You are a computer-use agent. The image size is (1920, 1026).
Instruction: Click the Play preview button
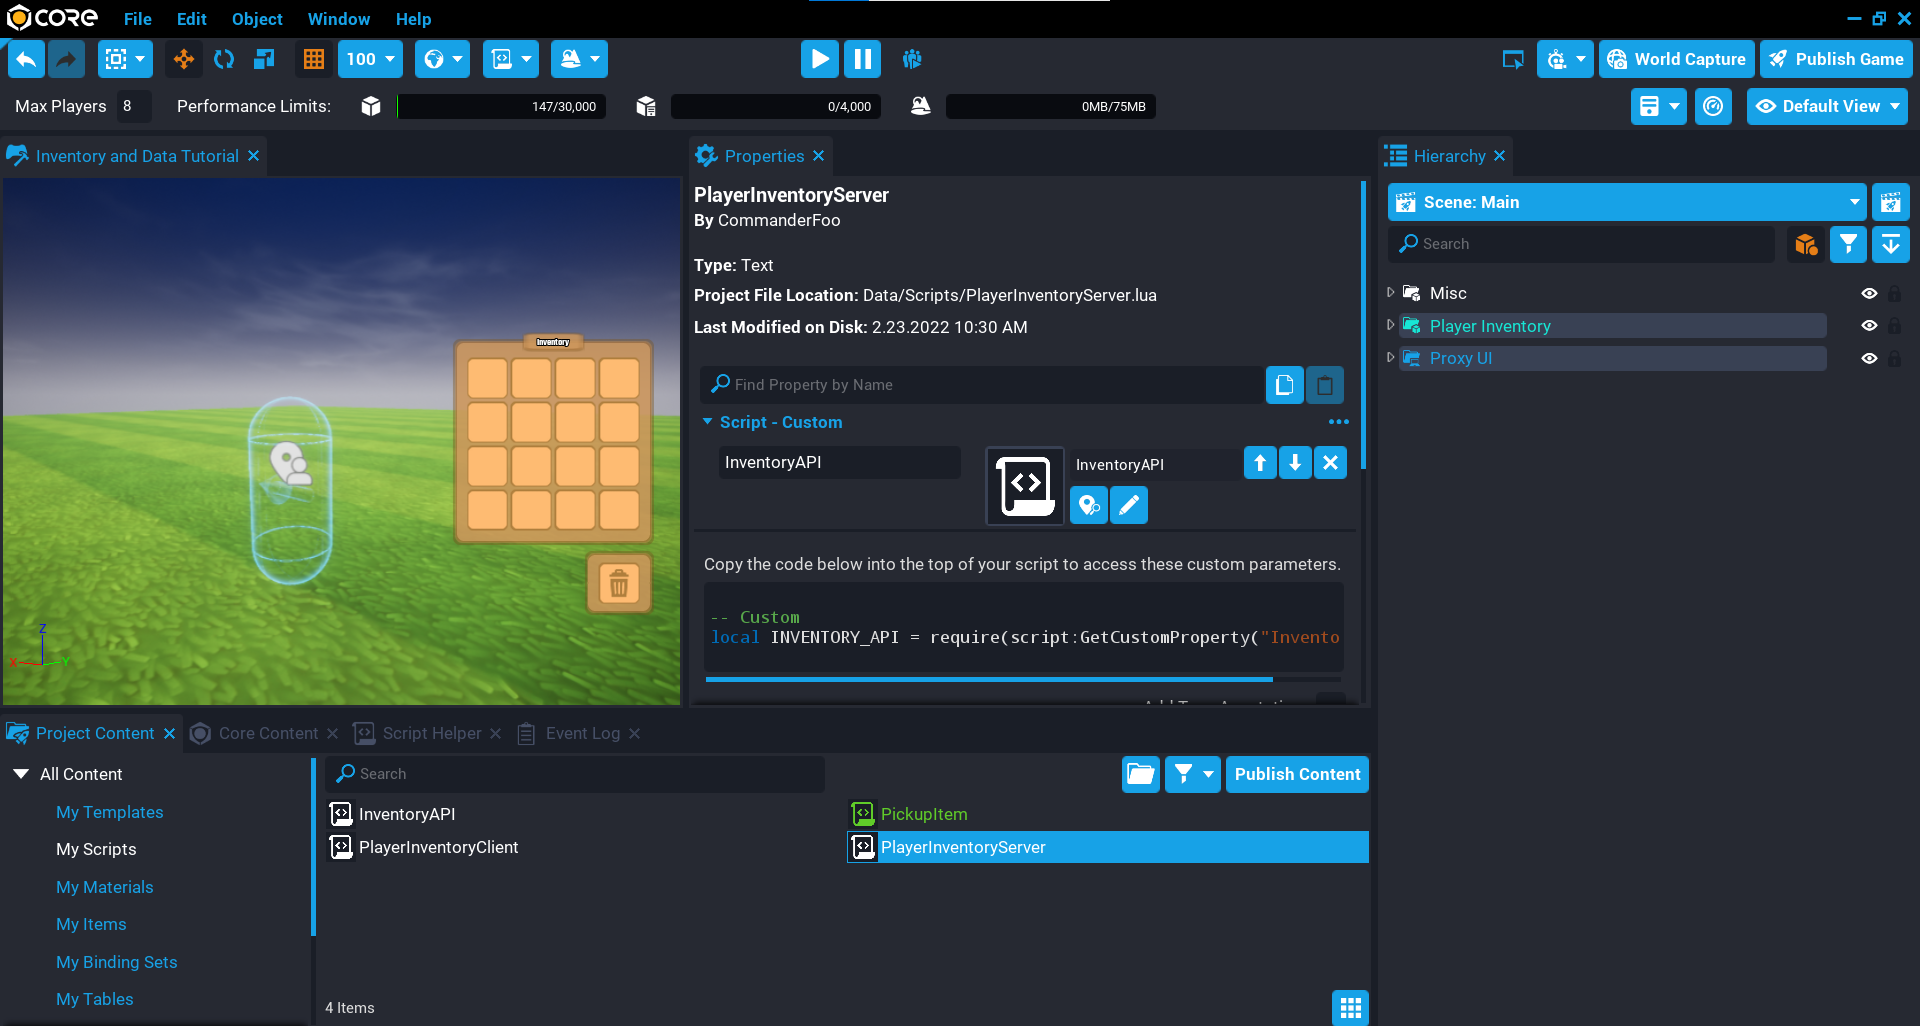pyautogui.click(x=819, y=59)
